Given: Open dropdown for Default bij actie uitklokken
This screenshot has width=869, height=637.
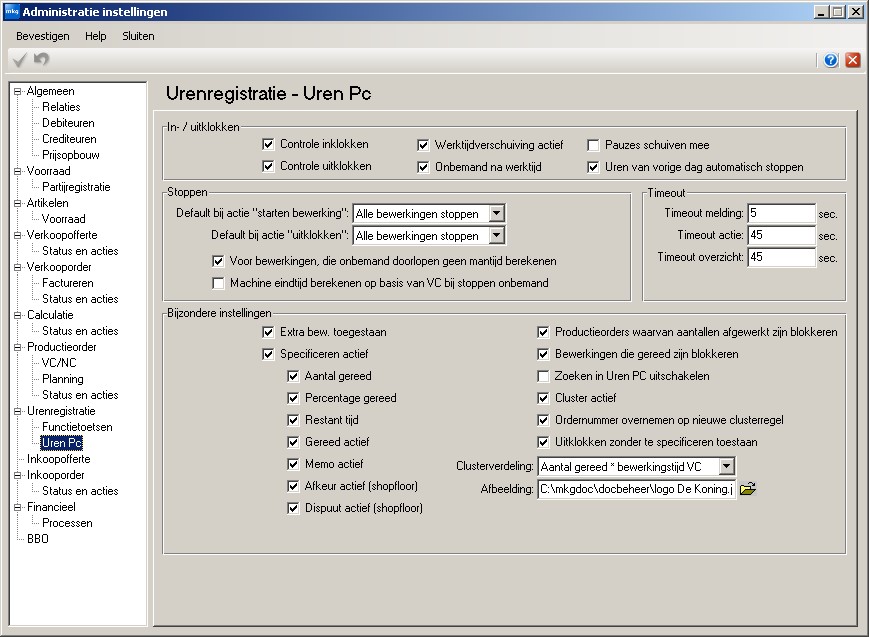Looking at the screenshot, I should [x=497, y=236].
